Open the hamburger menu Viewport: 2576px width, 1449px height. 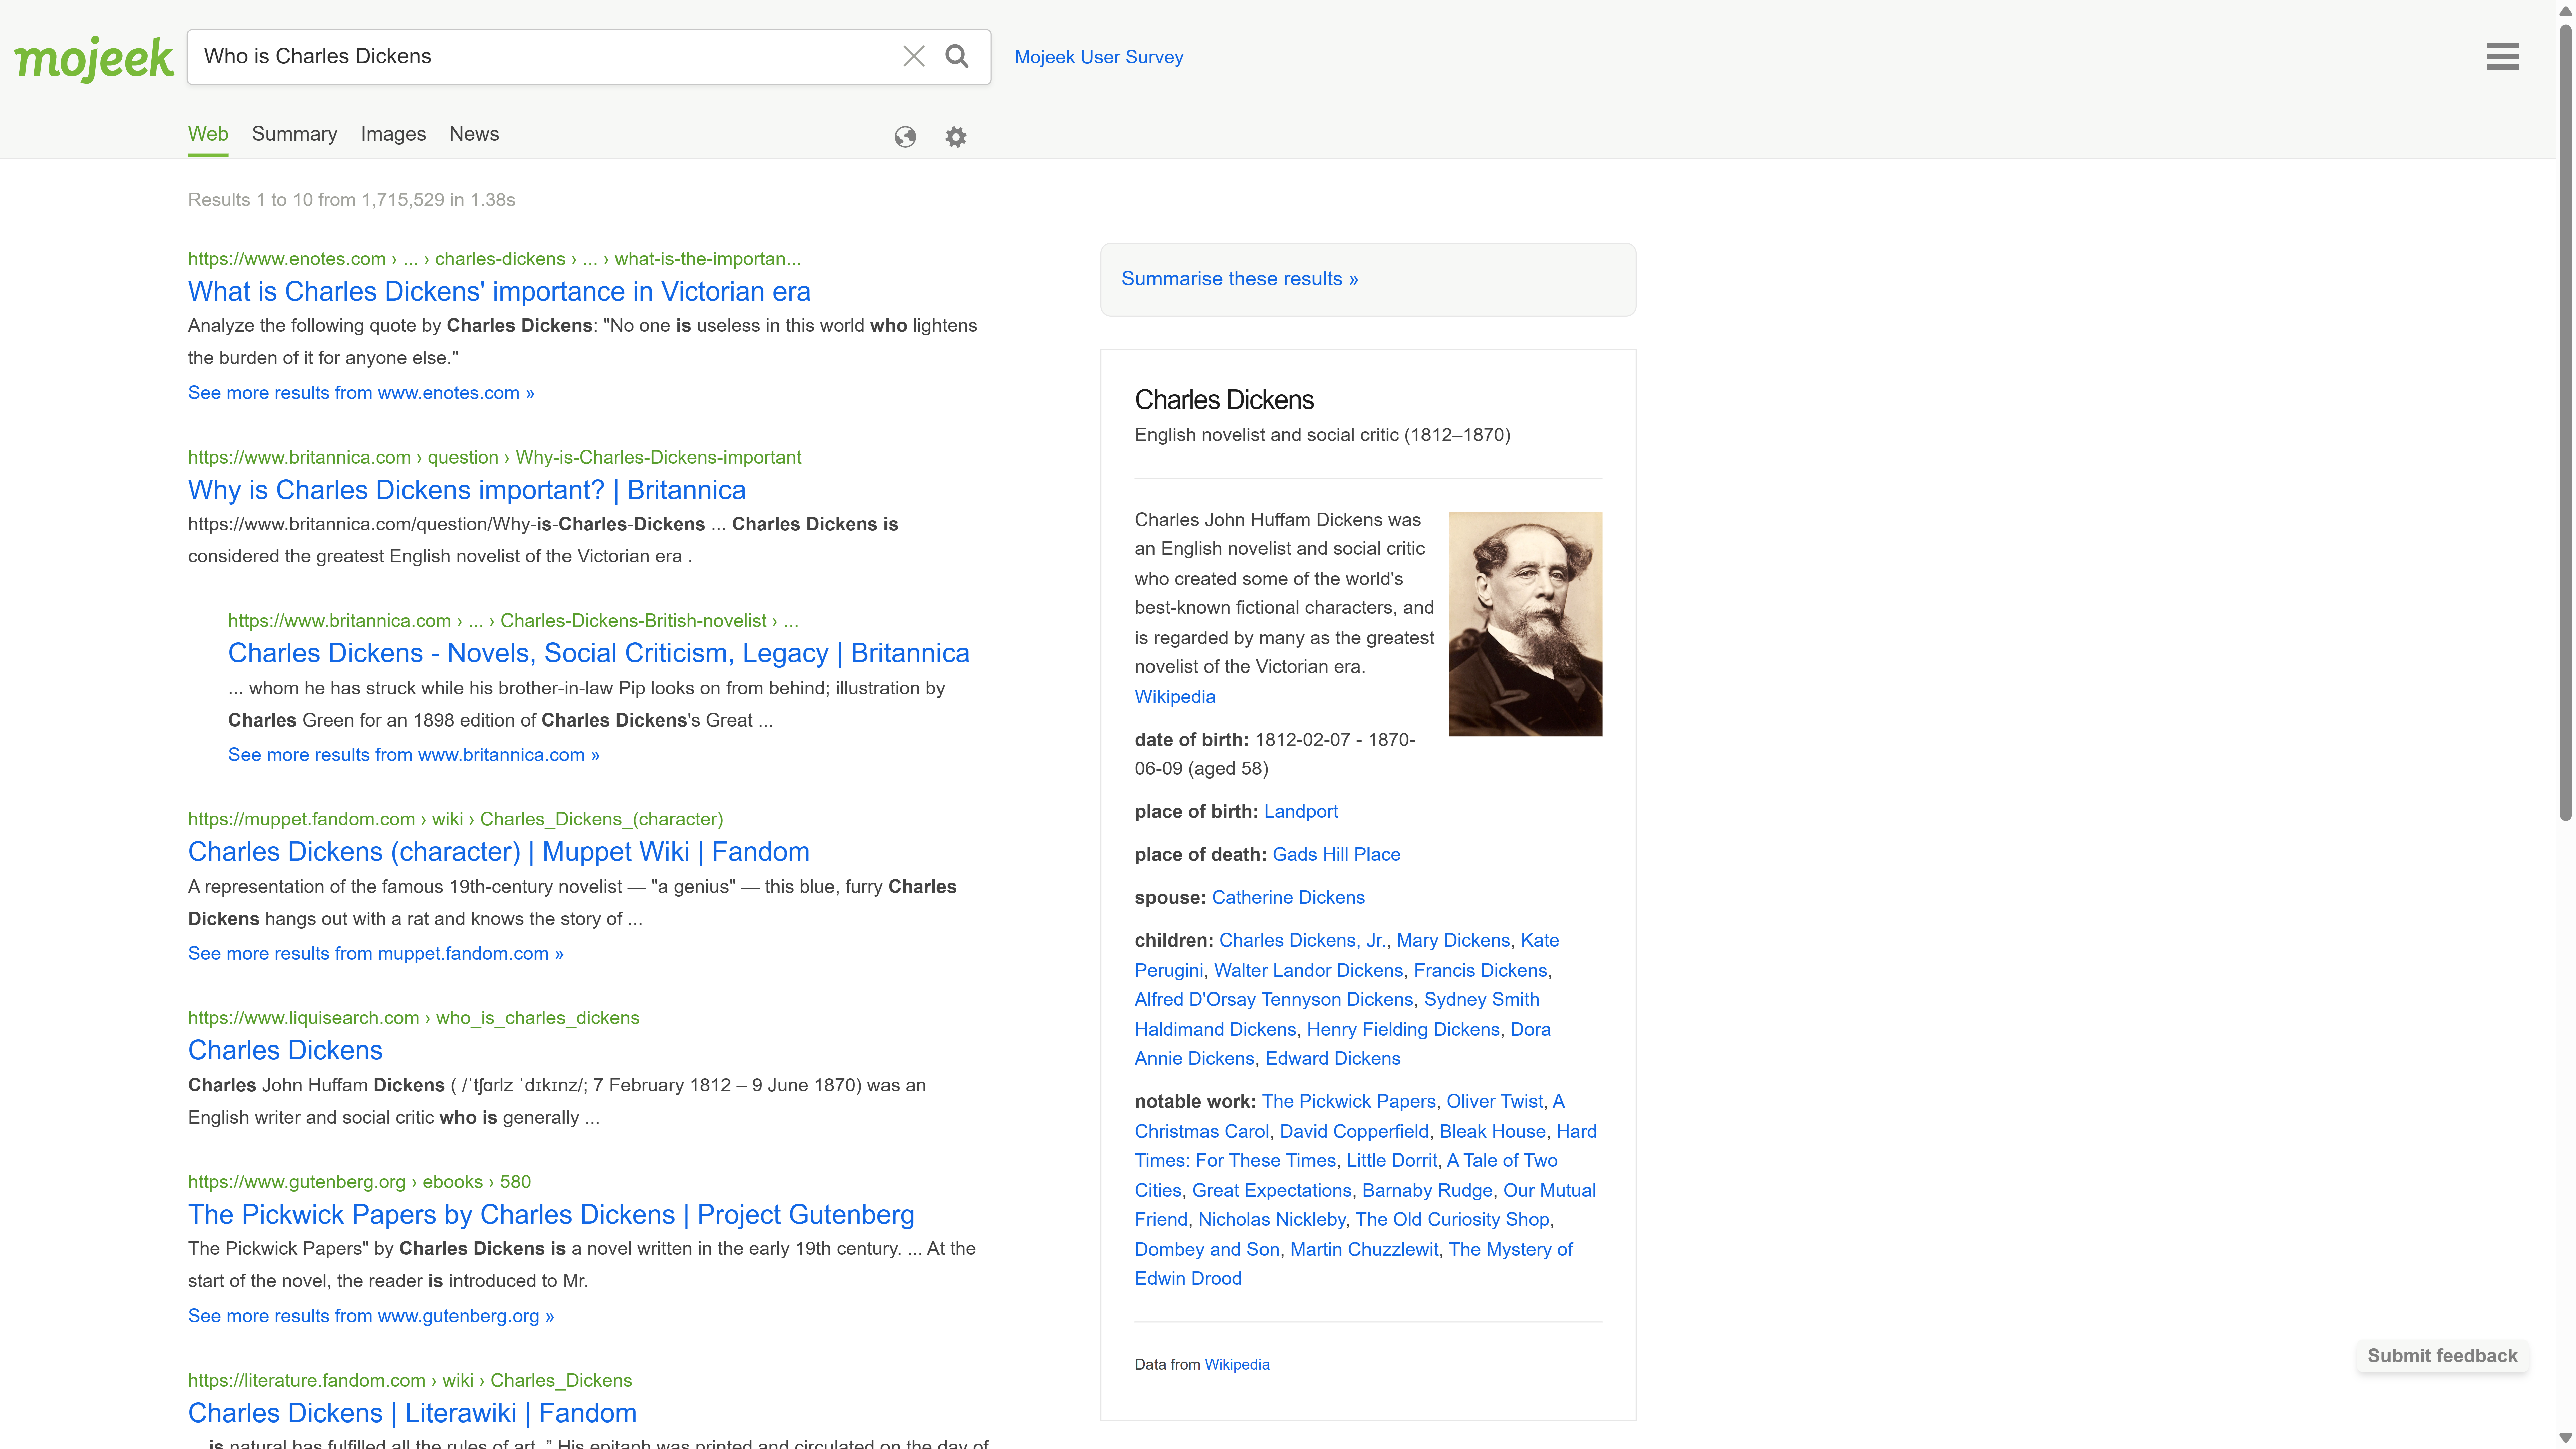click(2502, 56)
